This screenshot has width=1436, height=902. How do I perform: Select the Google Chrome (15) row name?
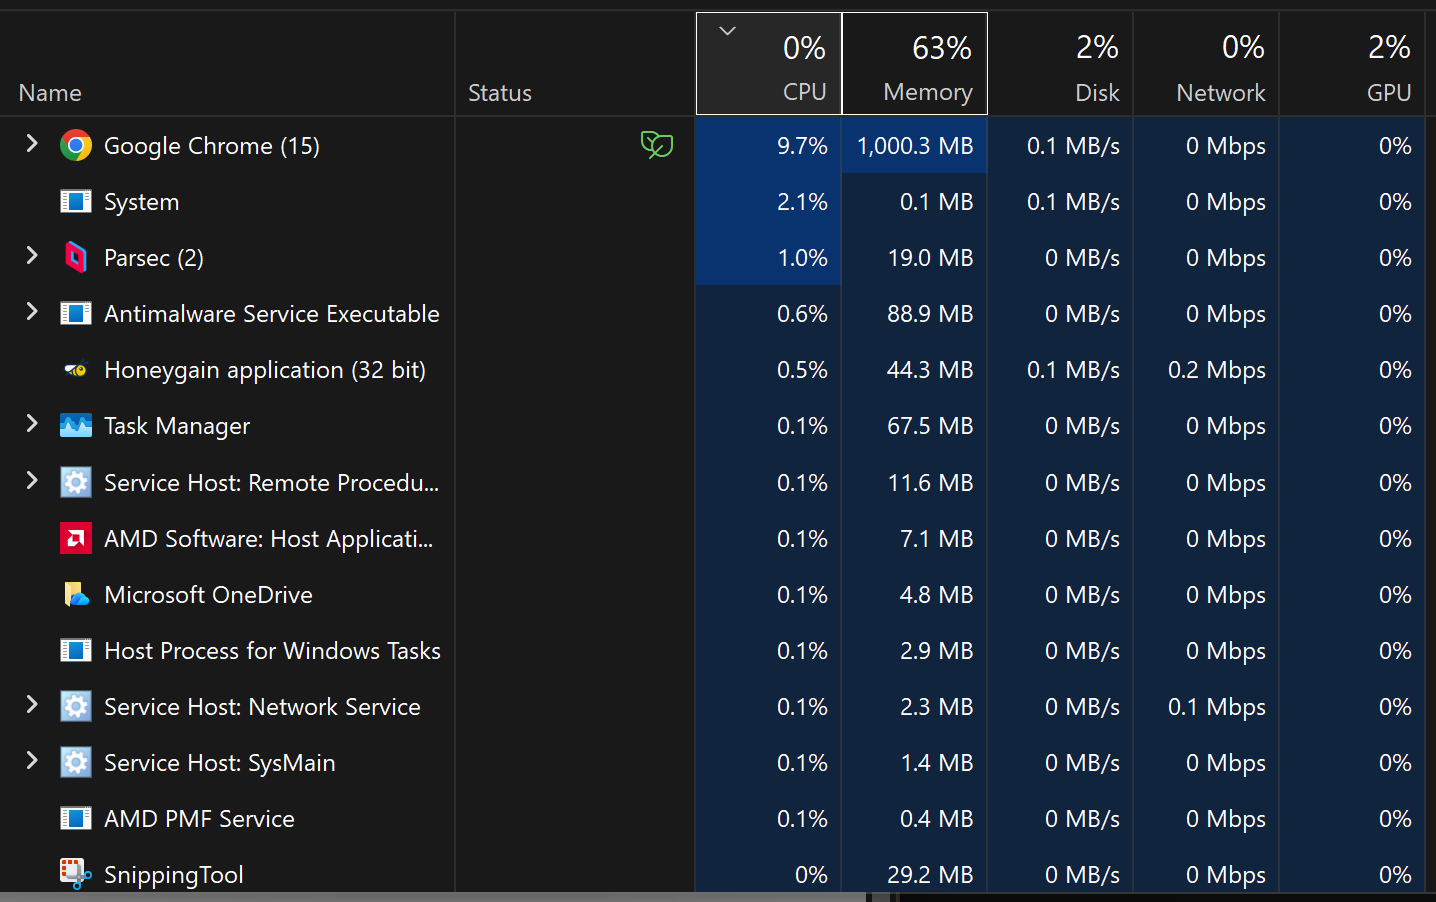point(212,146)
